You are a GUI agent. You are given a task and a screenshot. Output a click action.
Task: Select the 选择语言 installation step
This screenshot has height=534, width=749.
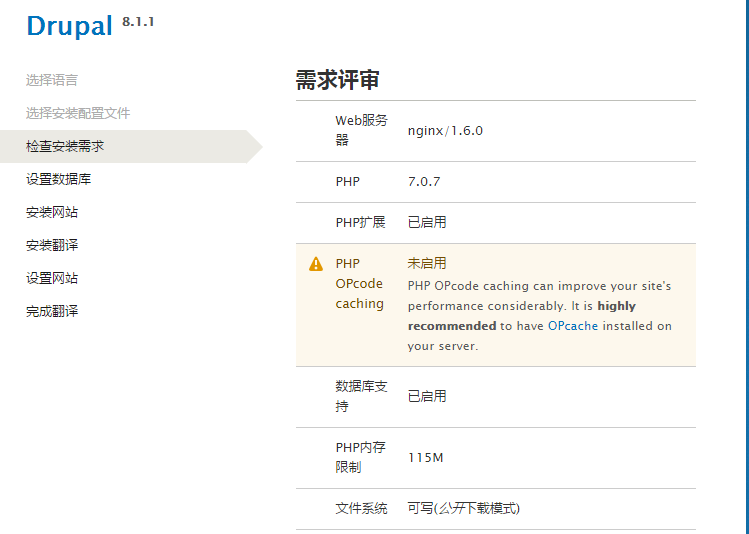click(x=52, y=80)
